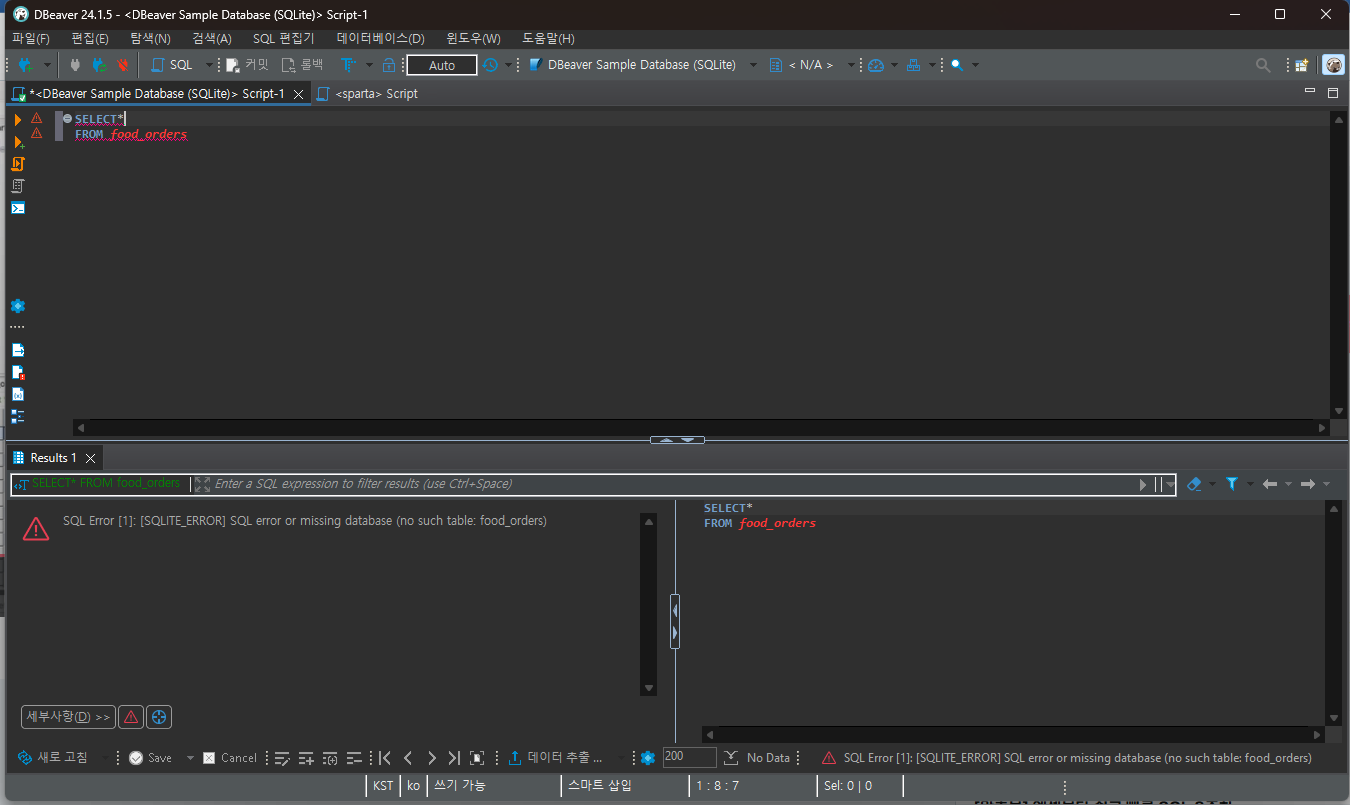
Task: Open the SQL terminal console icon
Action: click(x=18, y=208)
